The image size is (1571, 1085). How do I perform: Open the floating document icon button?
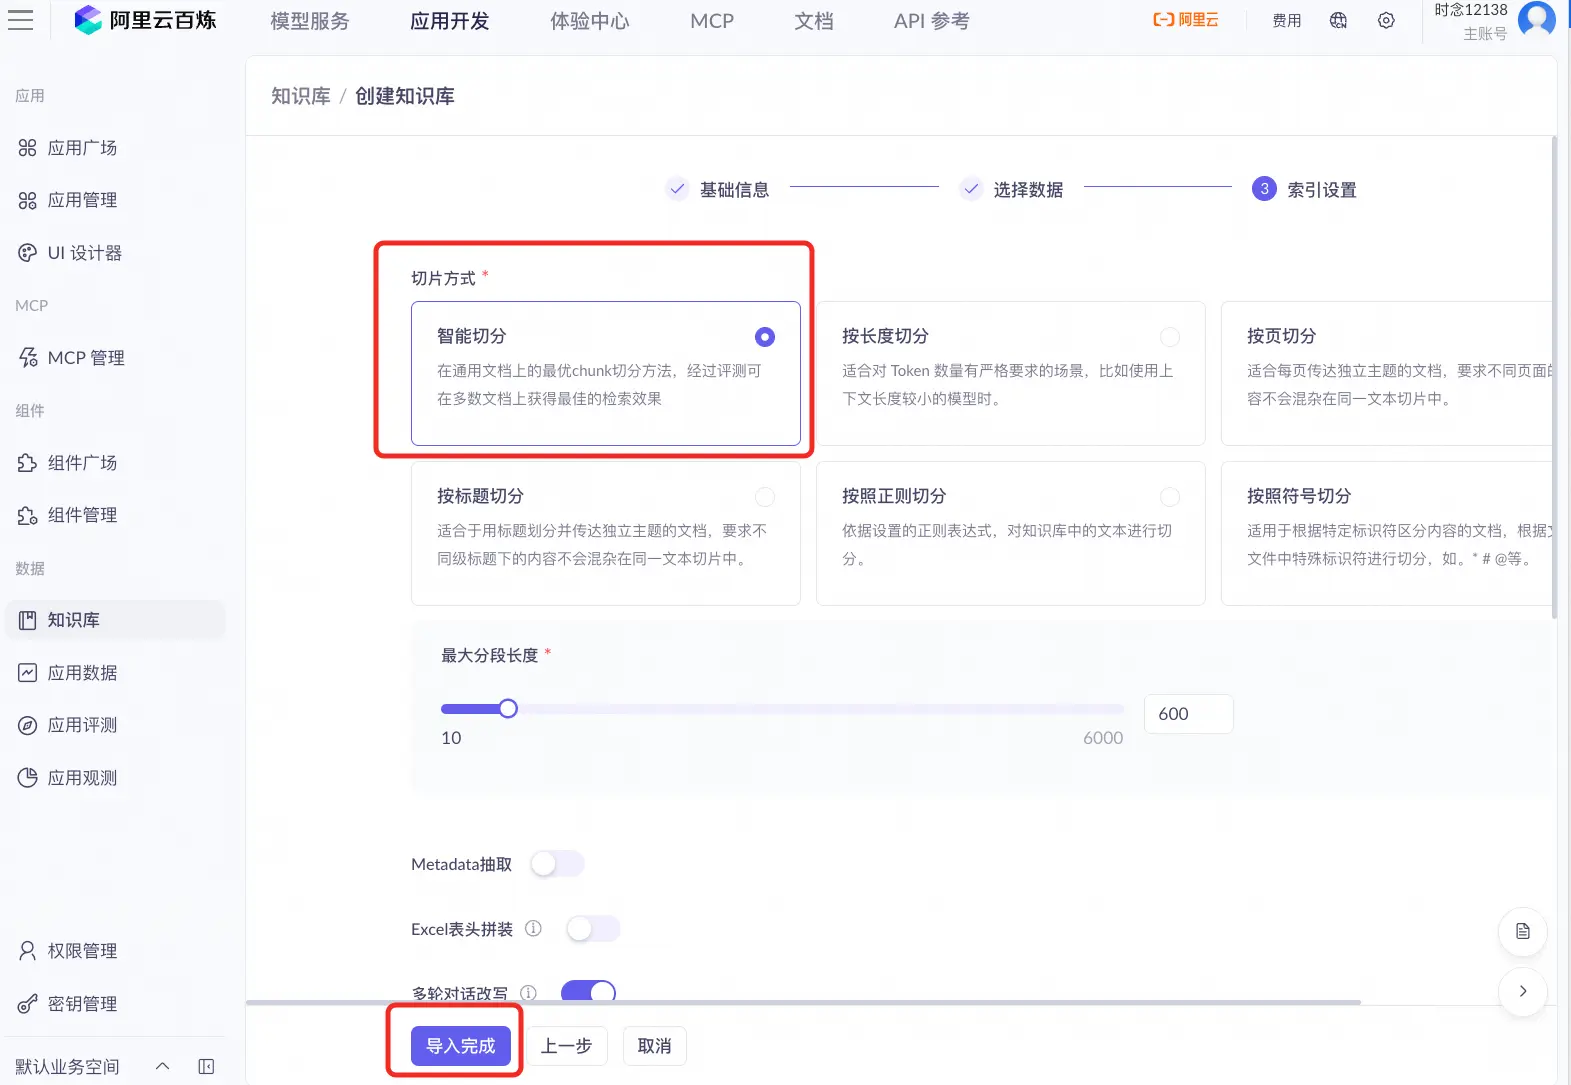coord(1523,931)
